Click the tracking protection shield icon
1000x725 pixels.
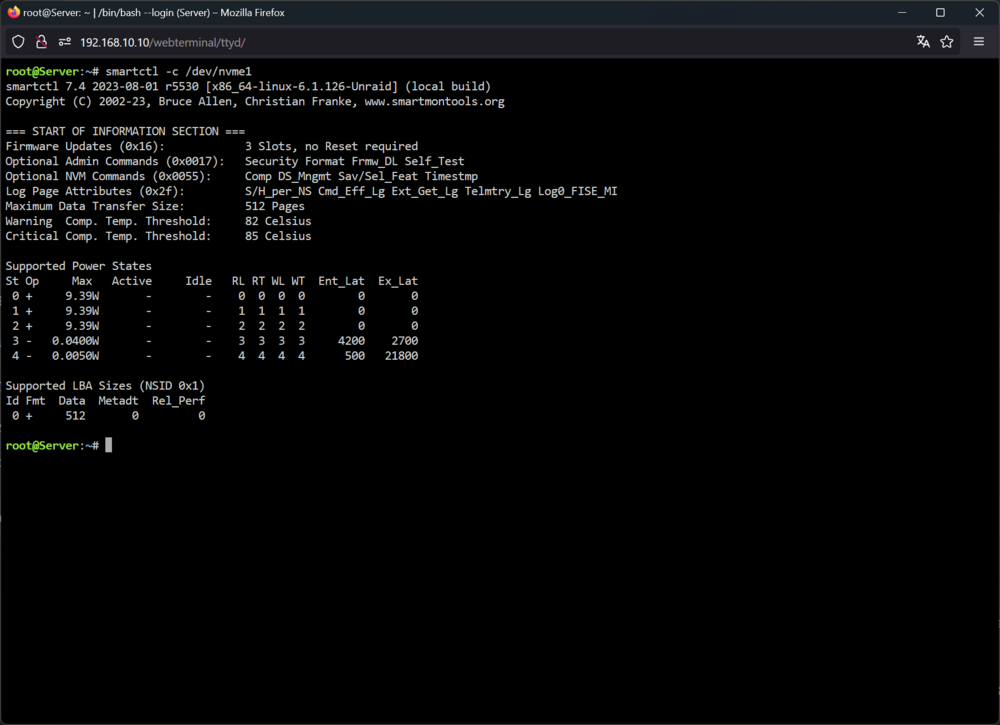pyautogui.click(x=18, y=42)
